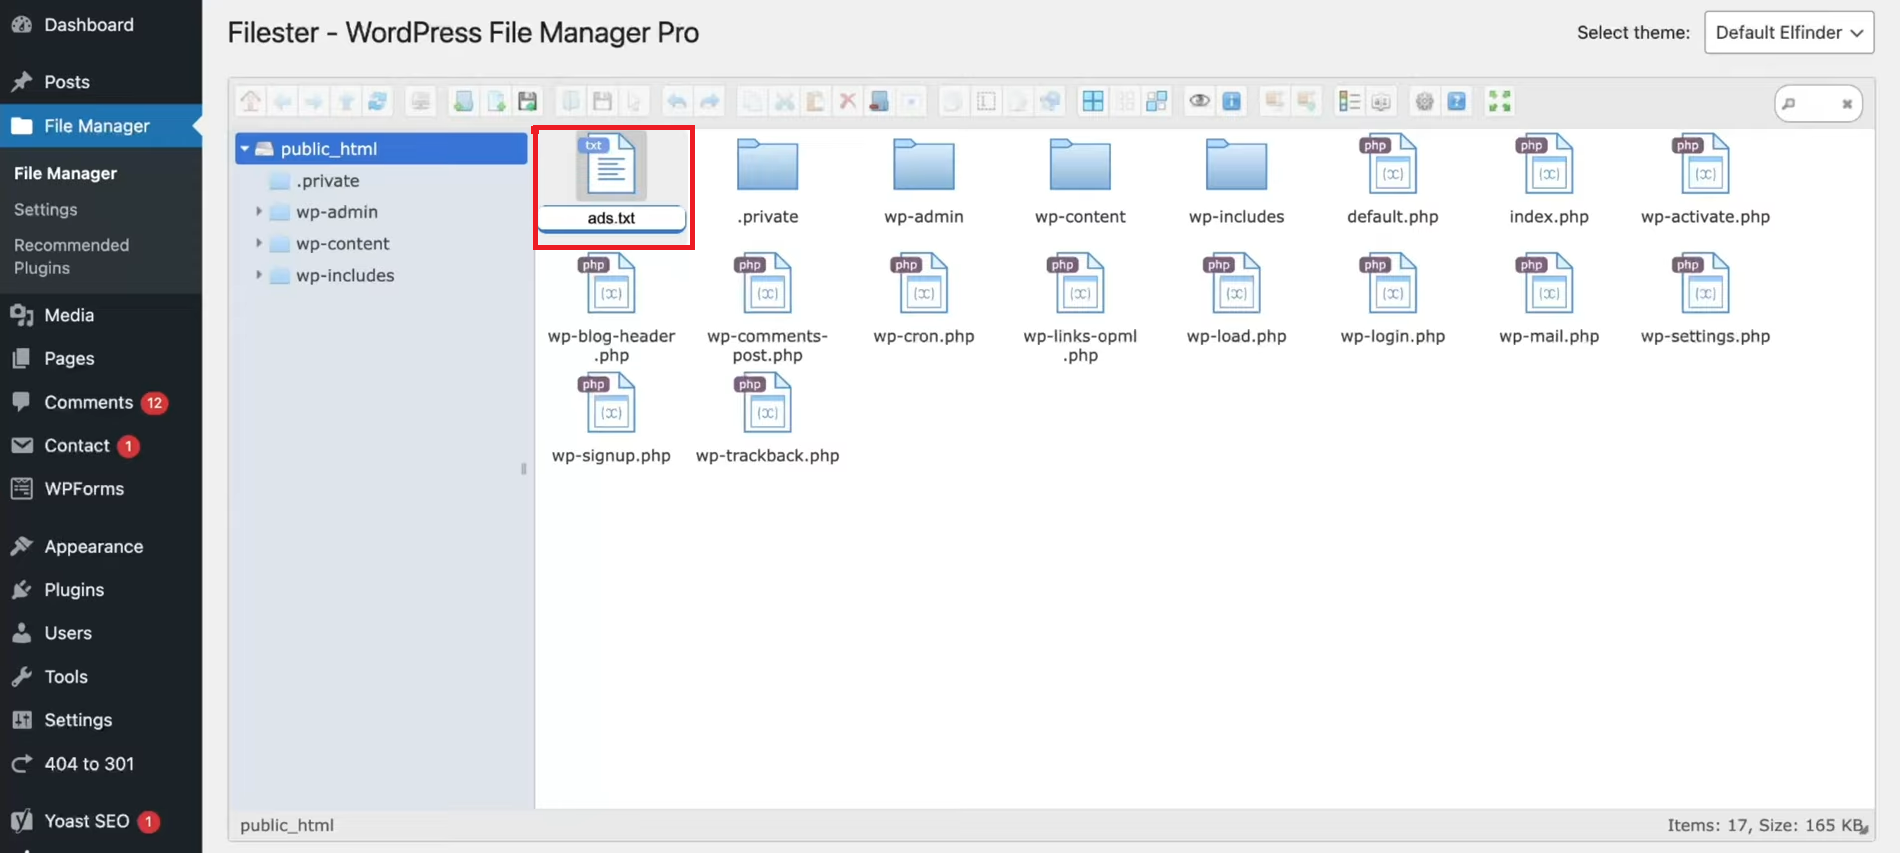Select the wp-content tree folder
This screenshot has height=853, width=1900.
pos(343,244)
